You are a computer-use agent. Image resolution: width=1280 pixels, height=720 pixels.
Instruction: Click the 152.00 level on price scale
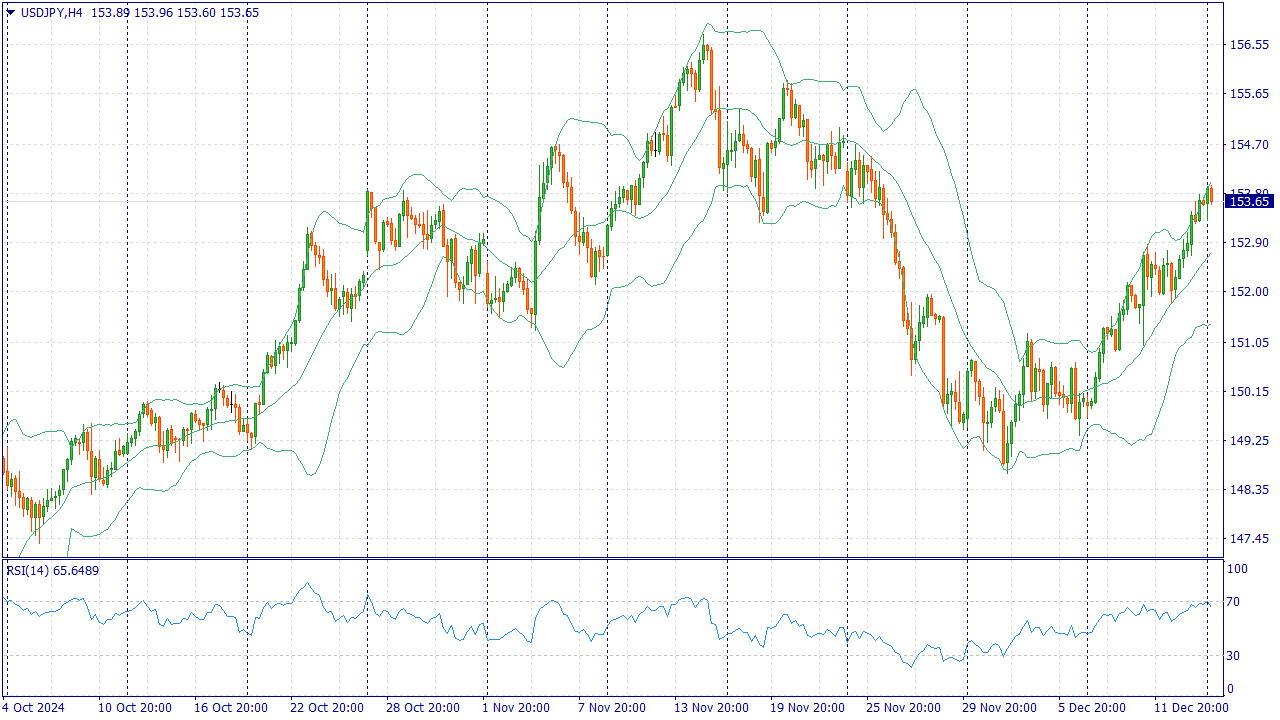pyautogui.click(x=1248, y=292)
